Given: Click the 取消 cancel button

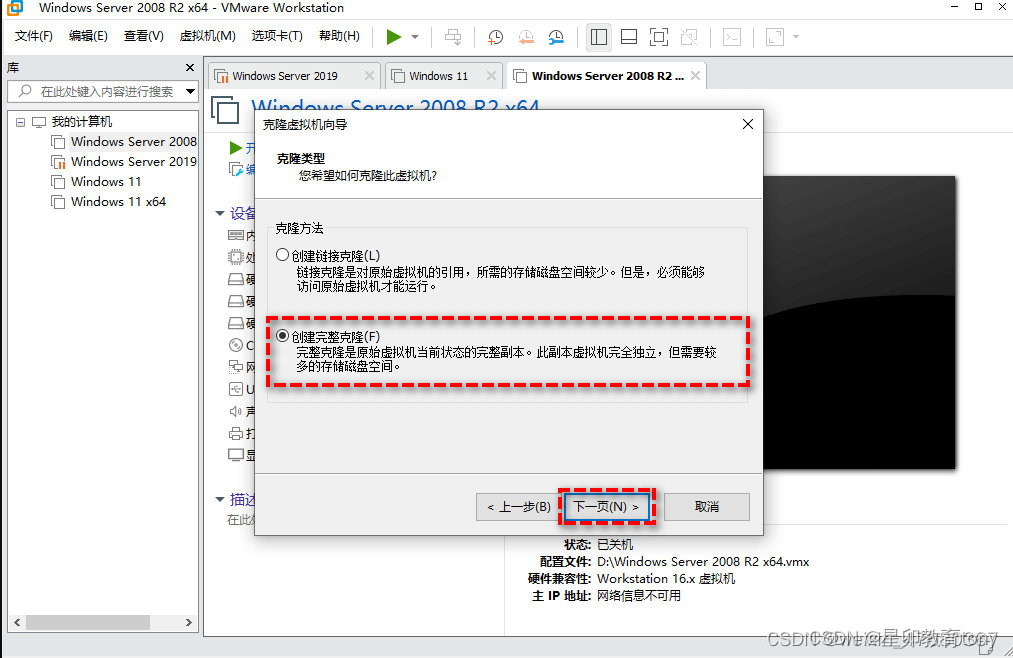Looking at the screenshot, I should click(707, 507).
